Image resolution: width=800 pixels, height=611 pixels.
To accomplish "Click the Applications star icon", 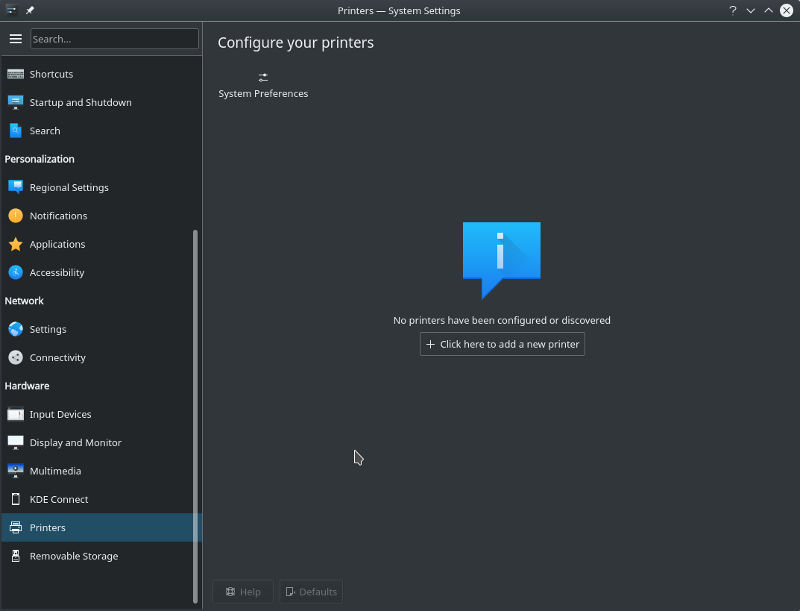I will pyautogui.click(x=15, y=244).
